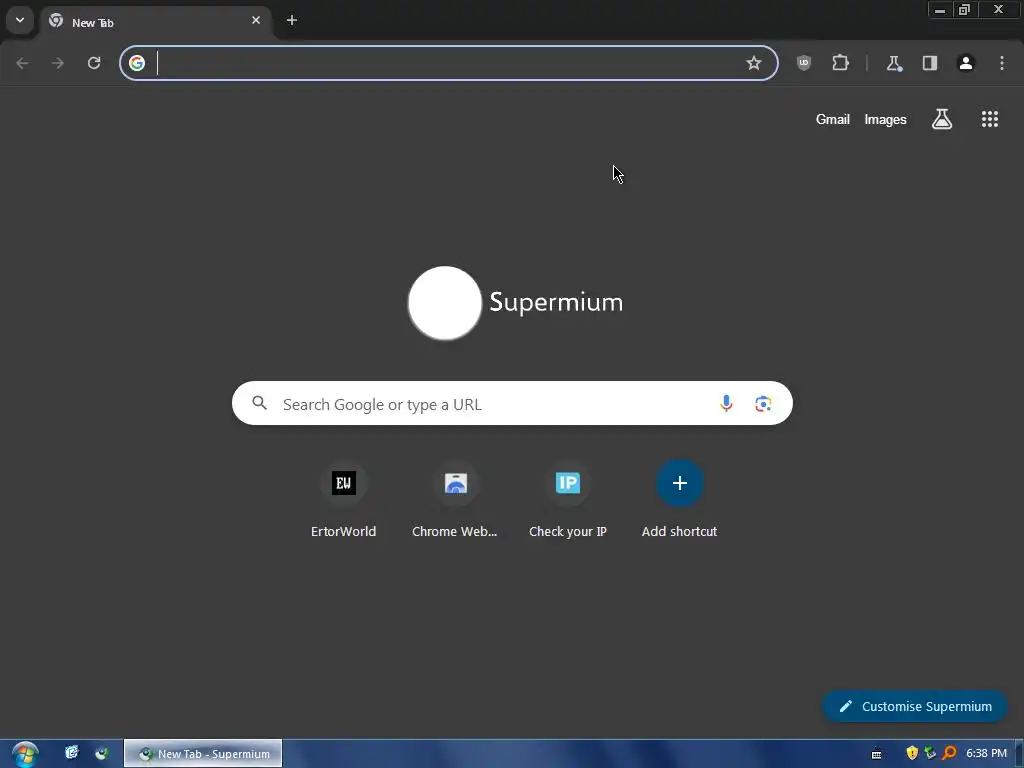Go back using the back arrow
The image size is (1024, 768).
(x=22, y=63)
